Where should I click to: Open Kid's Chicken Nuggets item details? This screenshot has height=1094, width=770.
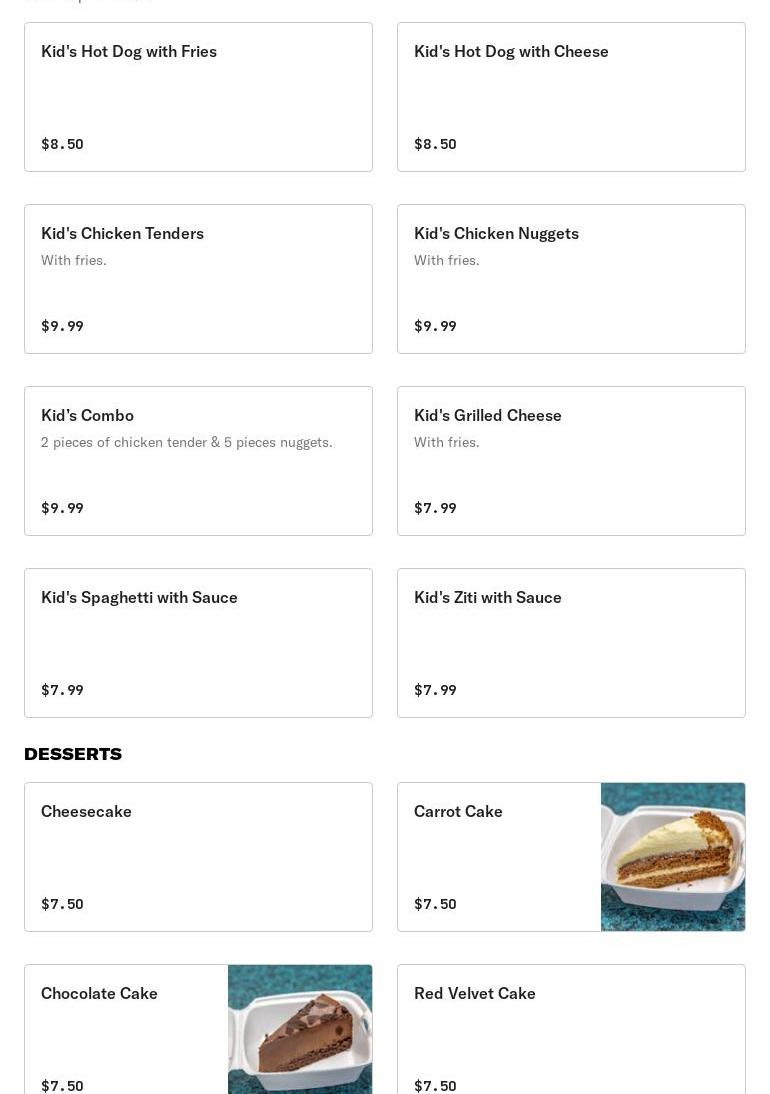[571, 279]
